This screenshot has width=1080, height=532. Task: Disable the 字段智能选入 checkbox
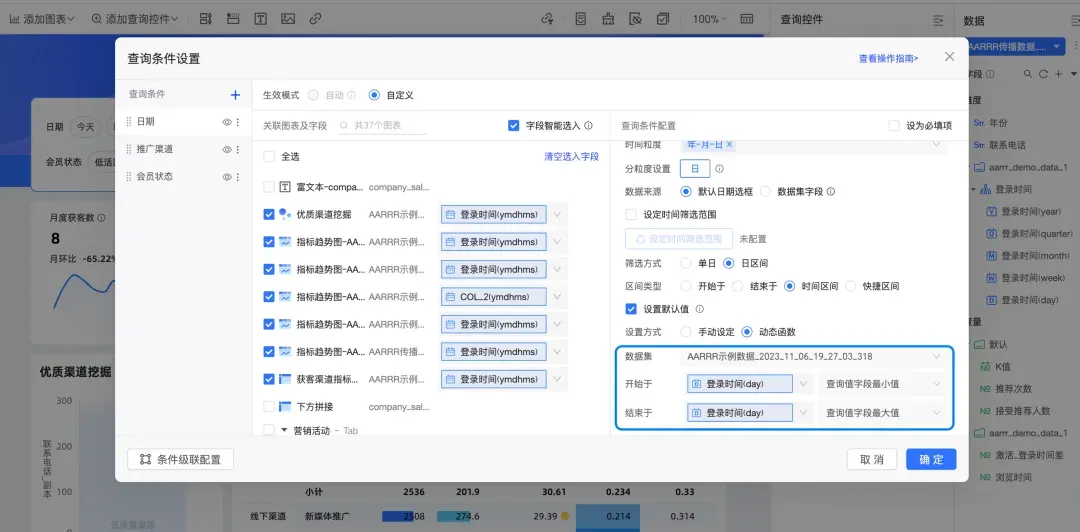pyautogui.click(x=513, y=125)
